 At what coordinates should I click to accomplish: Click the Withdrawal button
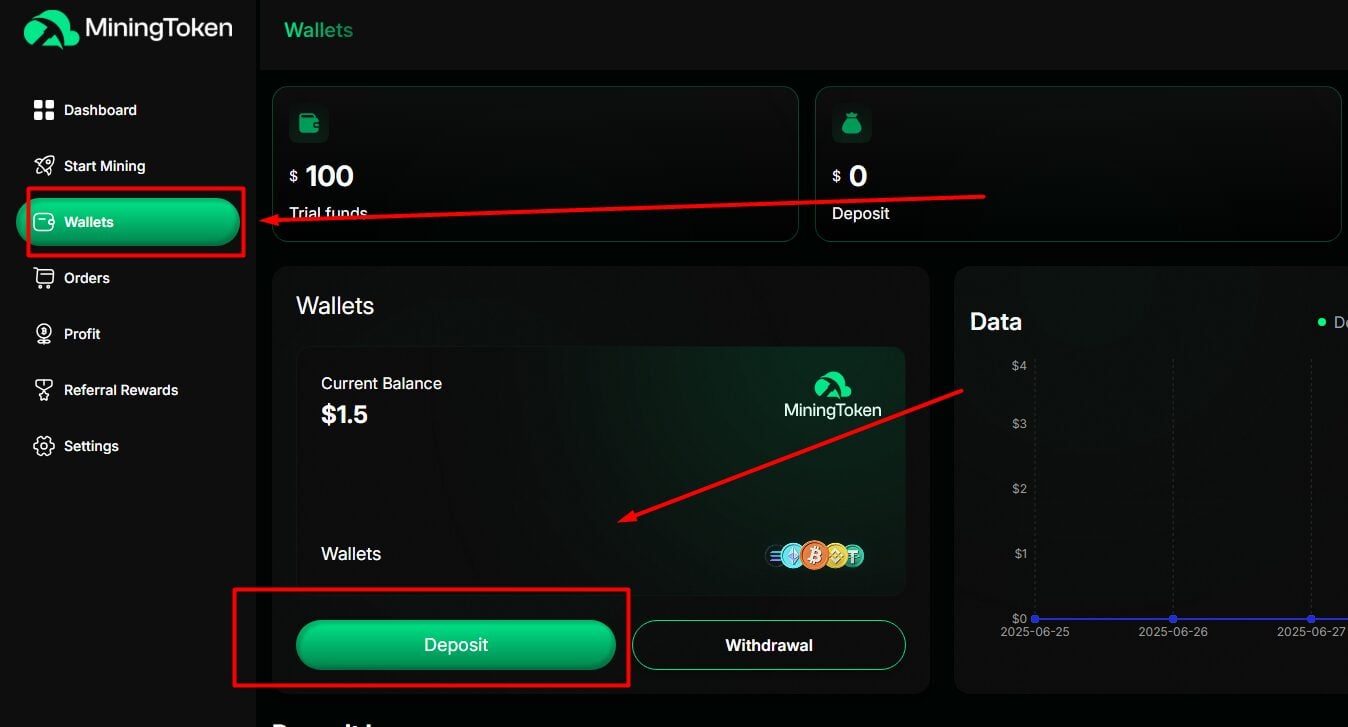(768, 645)
